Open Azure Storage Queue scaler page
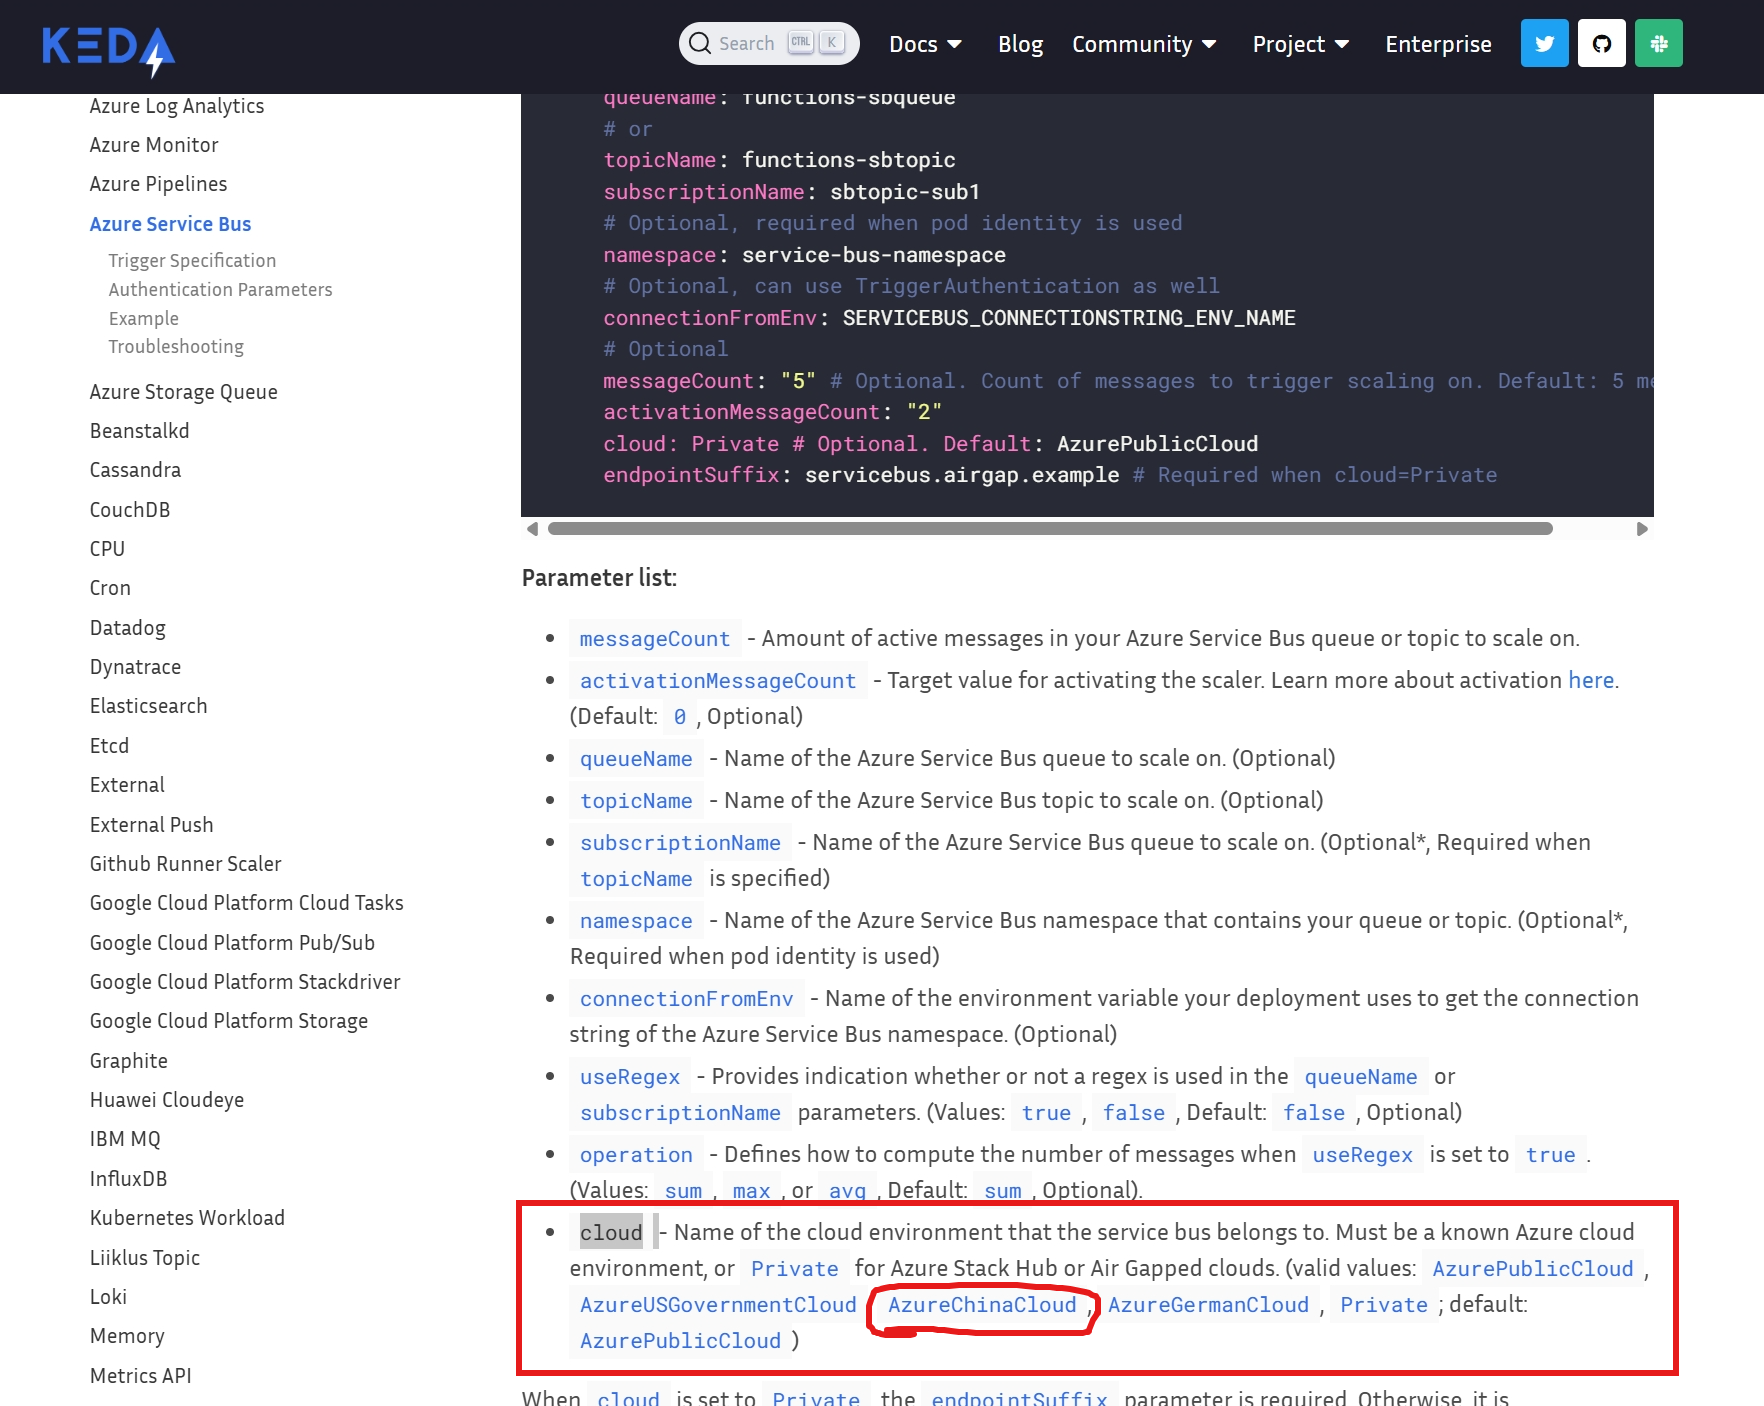The image size is (1764, 1406). coord(184,392)
